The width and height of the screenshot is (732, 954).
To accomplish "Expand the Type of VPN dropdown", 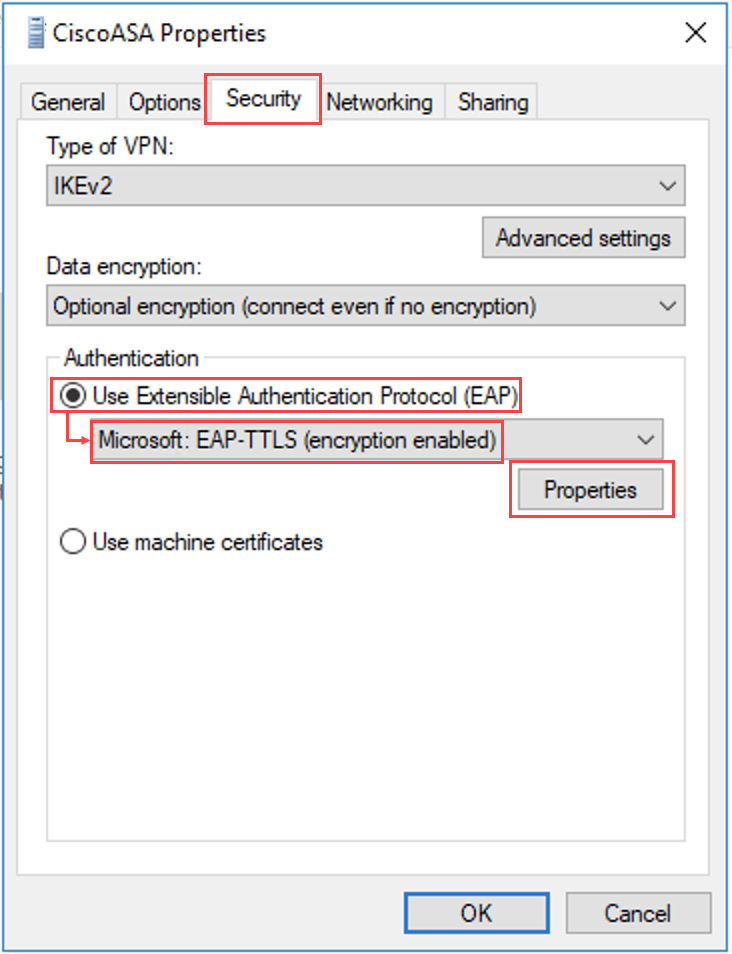I will (366, 186).
